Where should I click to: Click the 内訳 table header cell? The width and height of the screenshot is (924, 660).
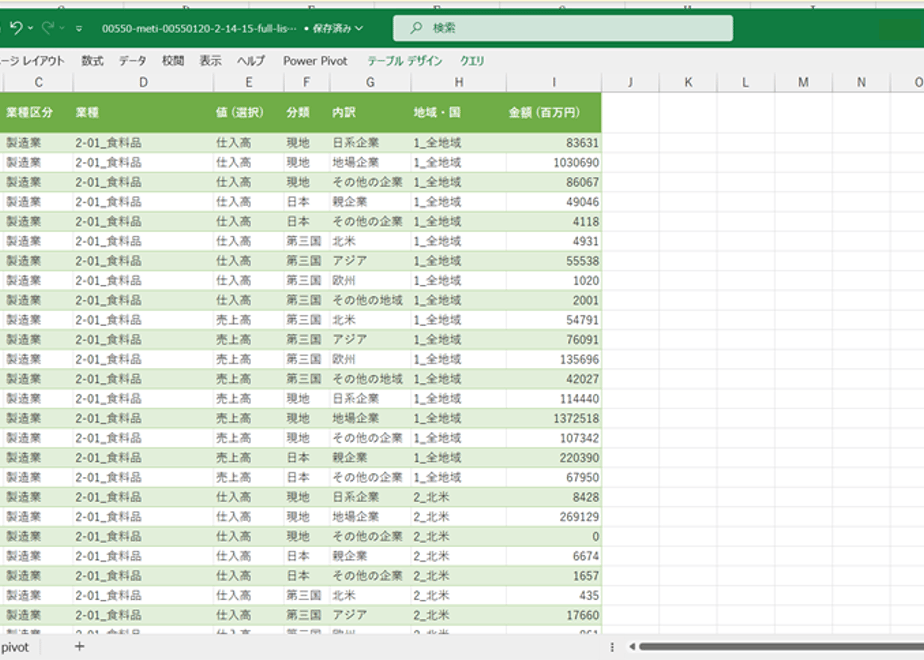coord(370,112)
